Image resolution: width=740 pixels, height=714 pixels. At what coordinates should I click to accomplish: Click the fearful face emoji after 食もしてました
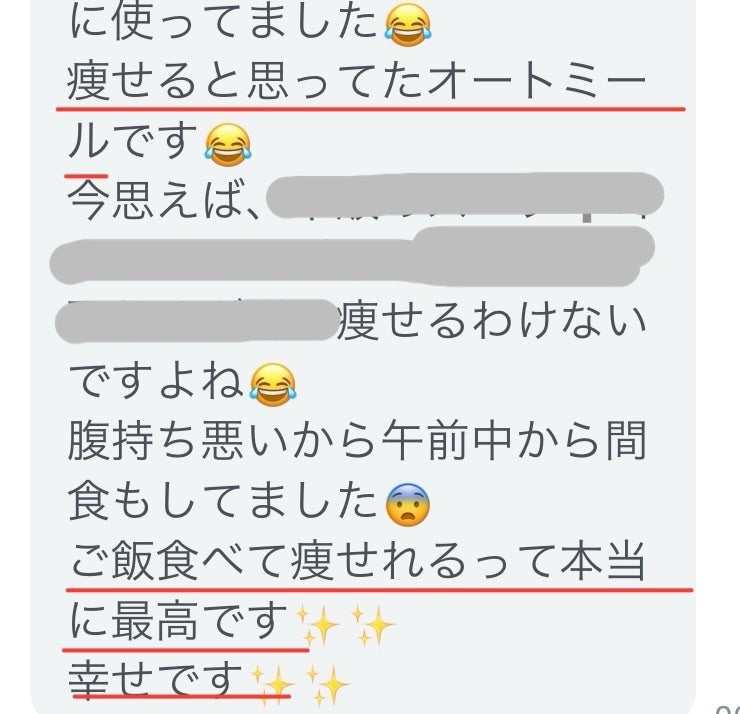coord(408,505)
